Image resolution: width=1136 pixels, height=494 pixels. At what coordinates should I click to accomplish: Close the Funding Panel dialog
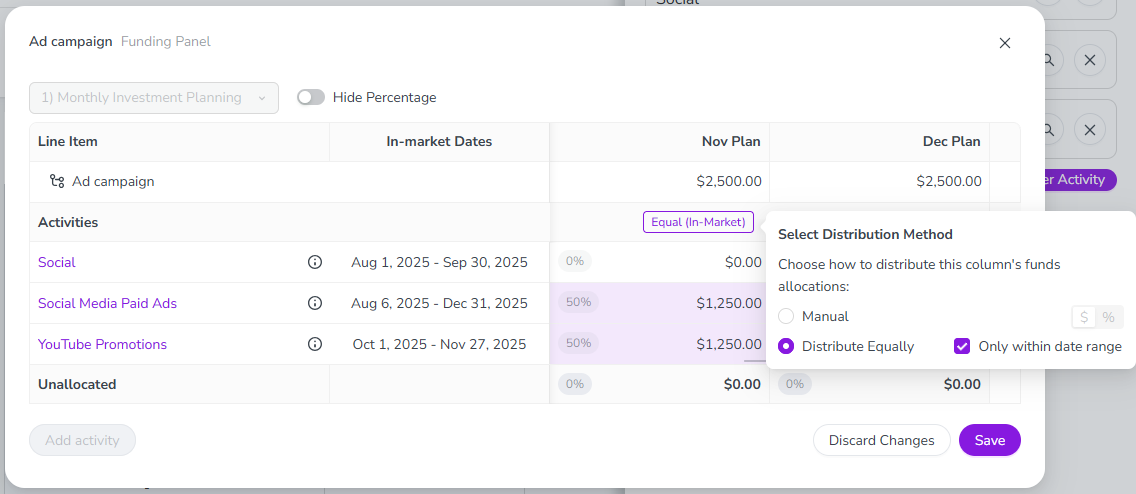pyautogui.click(x=1005, y=43)
